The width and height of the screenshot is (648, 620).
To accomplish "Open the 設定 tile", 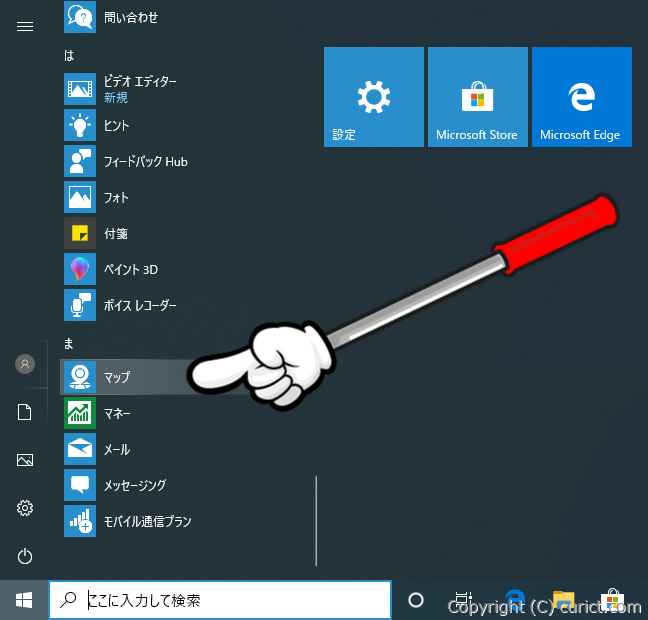I will 374,97.
